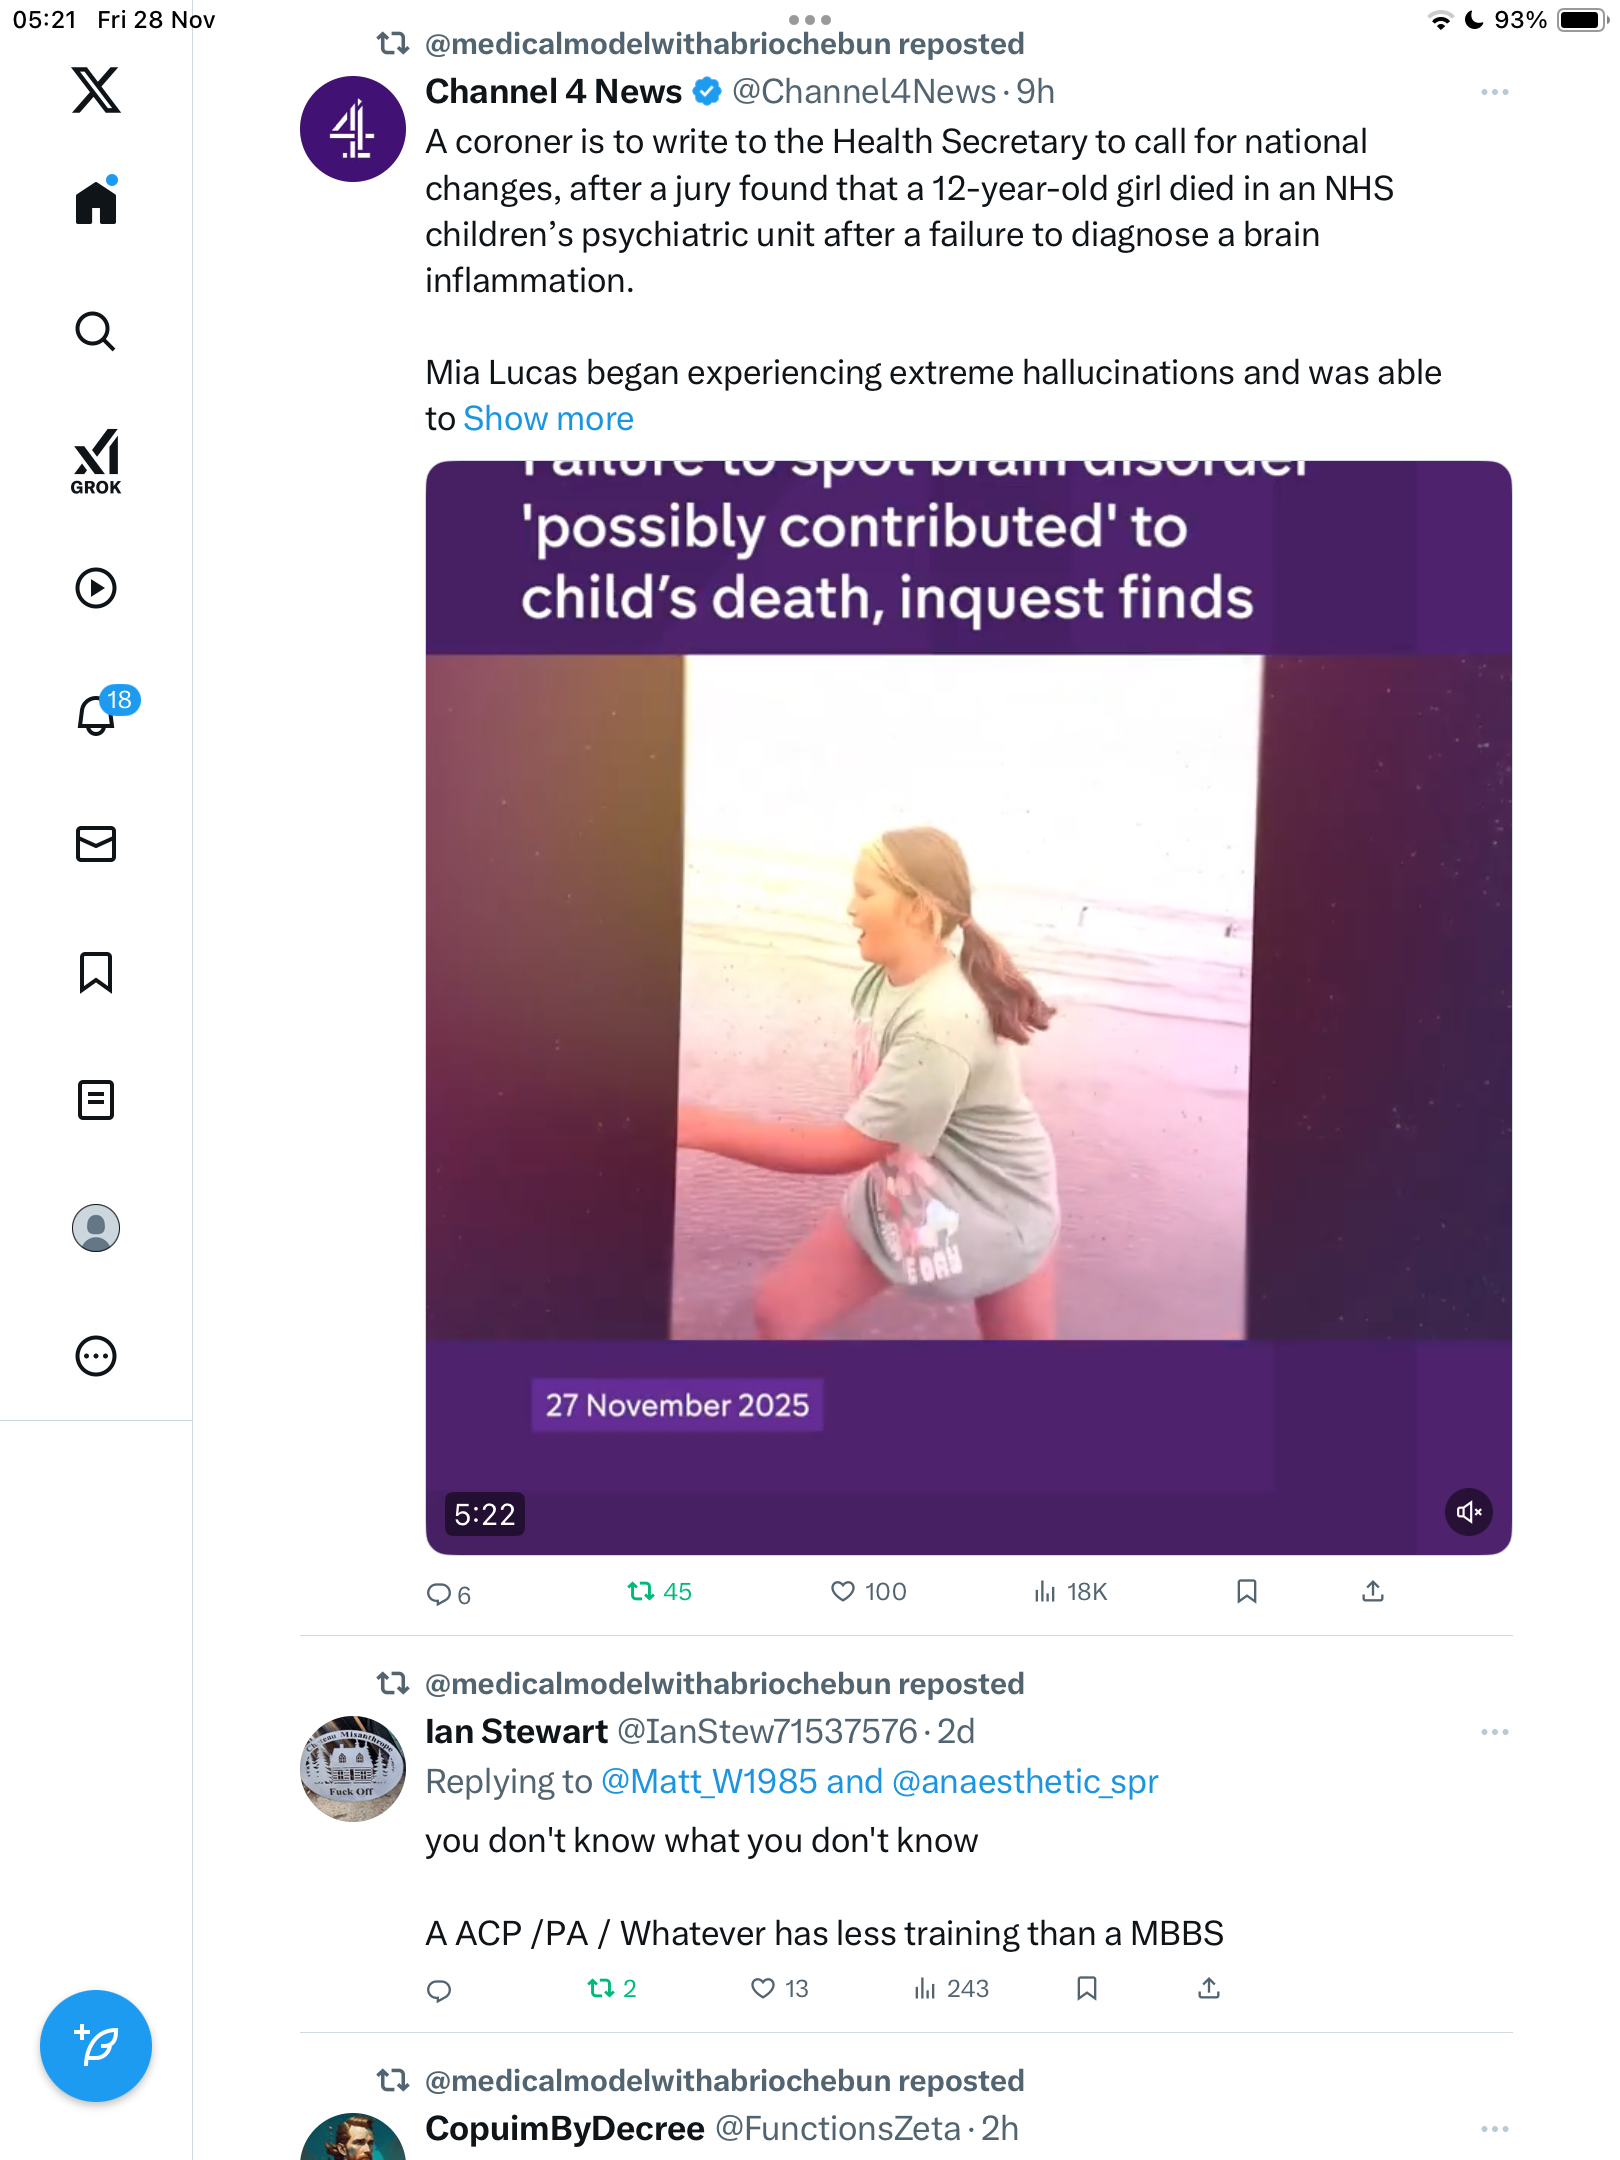Expand the sidebar More menu

point(96,1356)
